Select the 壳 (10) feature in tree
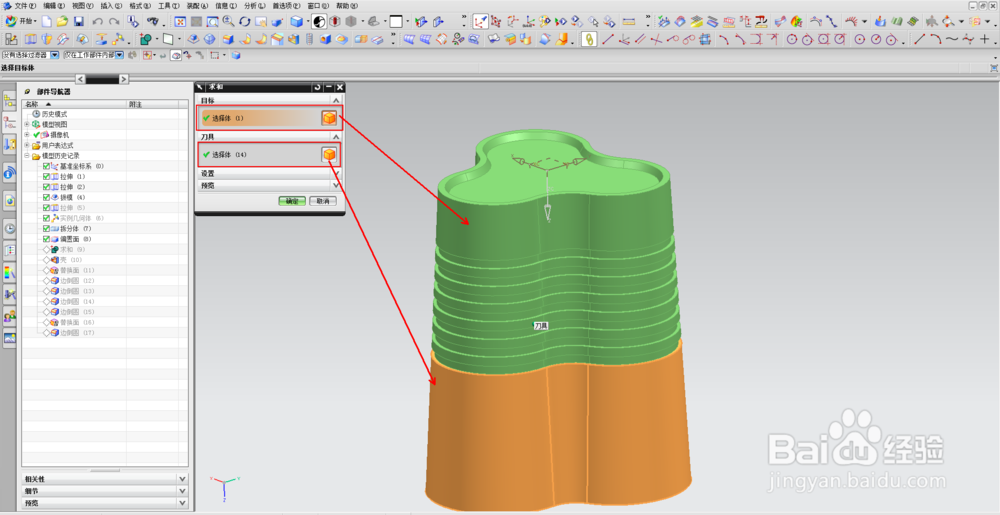Viewport: 1000px width, 515px height. click(71, 259)
